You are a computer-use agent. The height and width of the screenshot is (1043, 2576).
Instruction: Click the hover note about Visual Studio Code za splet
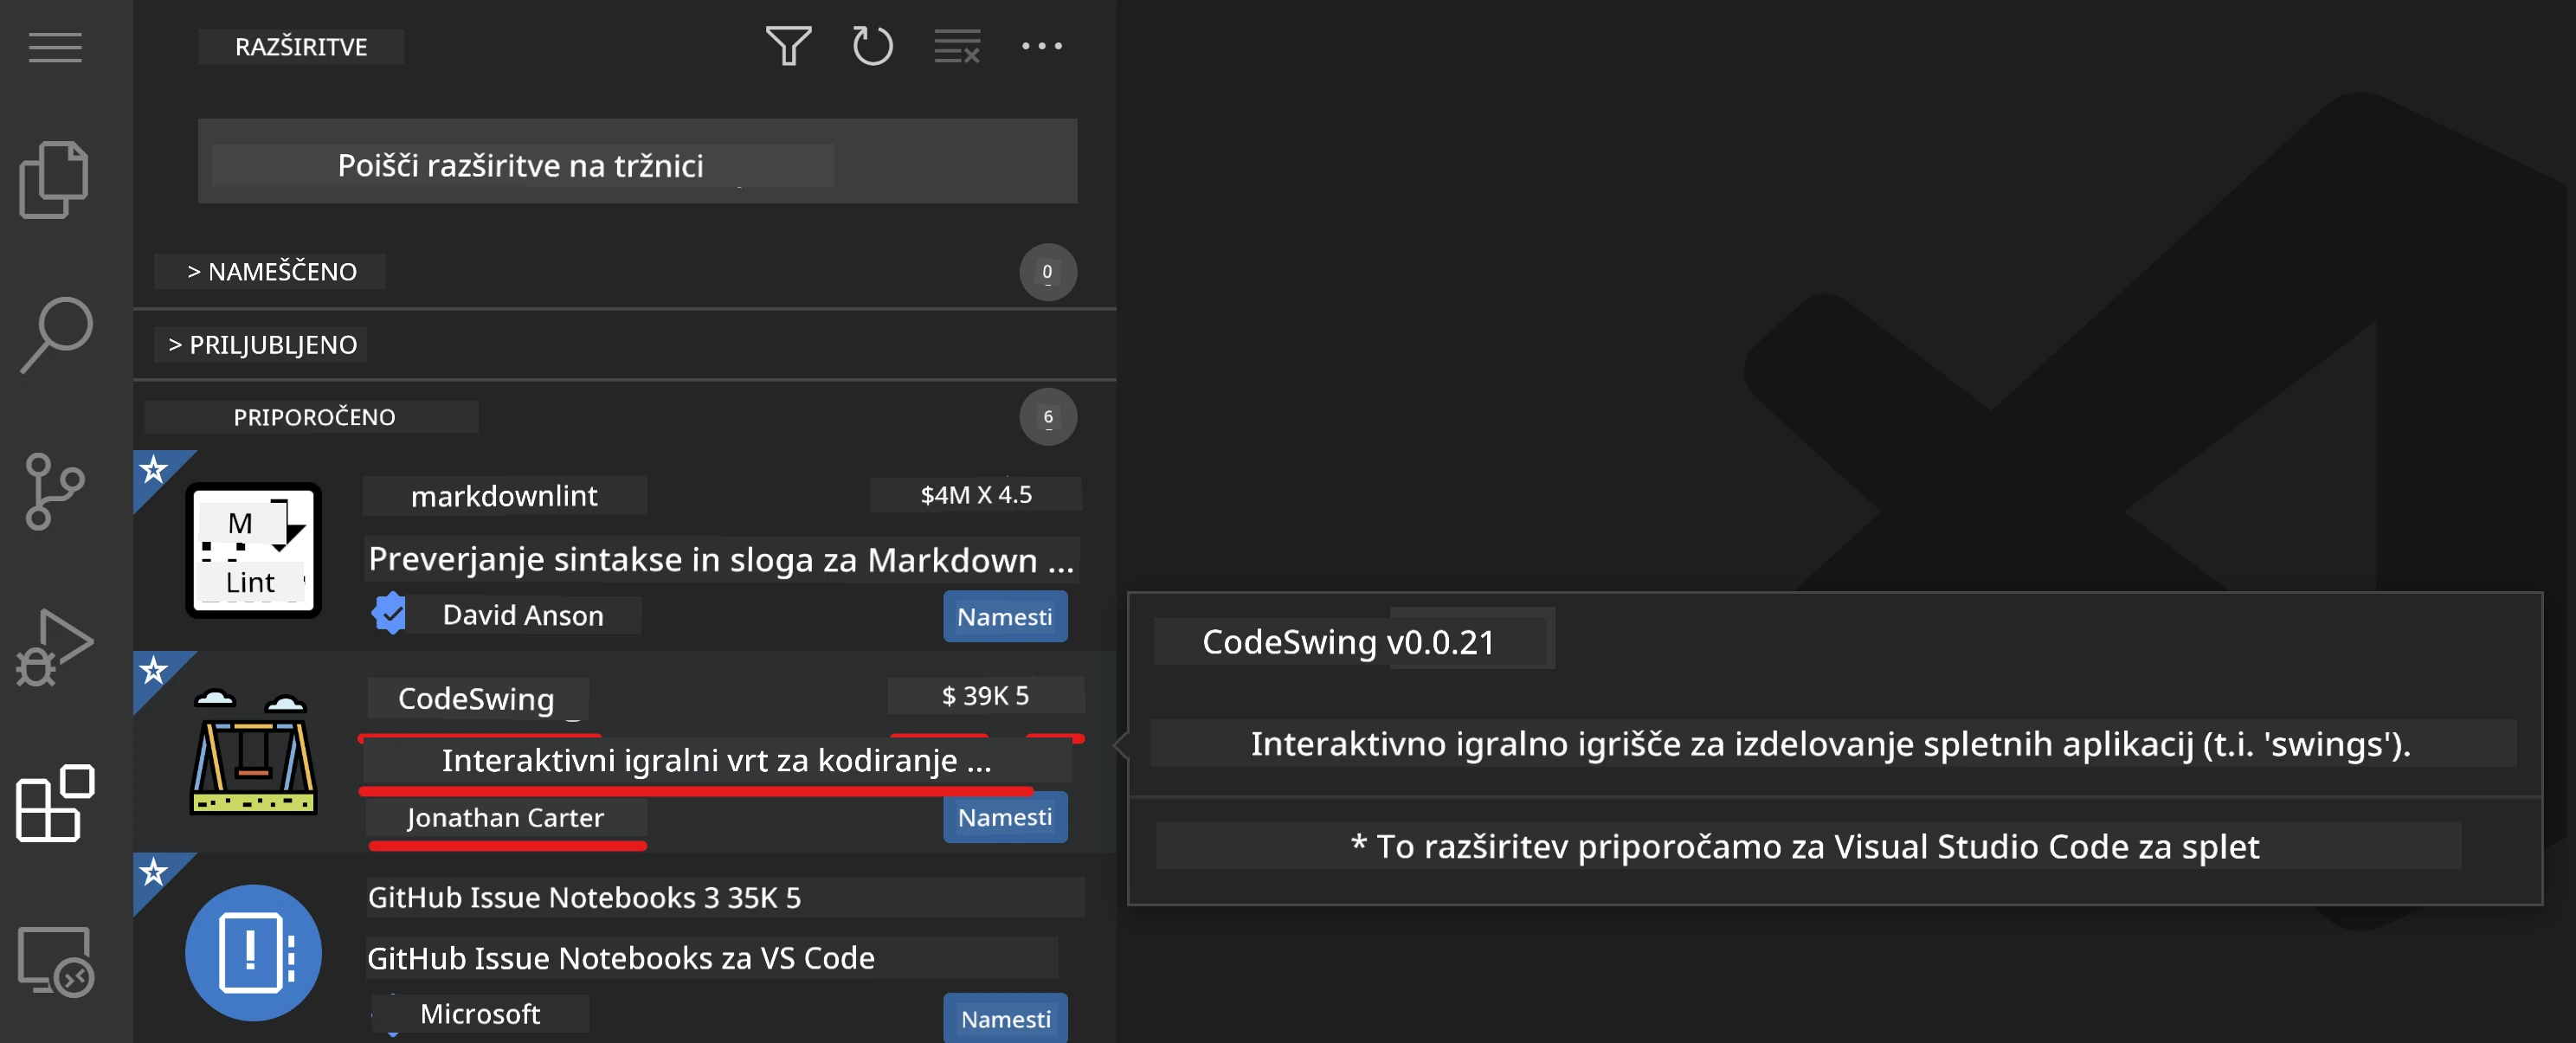pyautogui.click(x=1806, y=846)
